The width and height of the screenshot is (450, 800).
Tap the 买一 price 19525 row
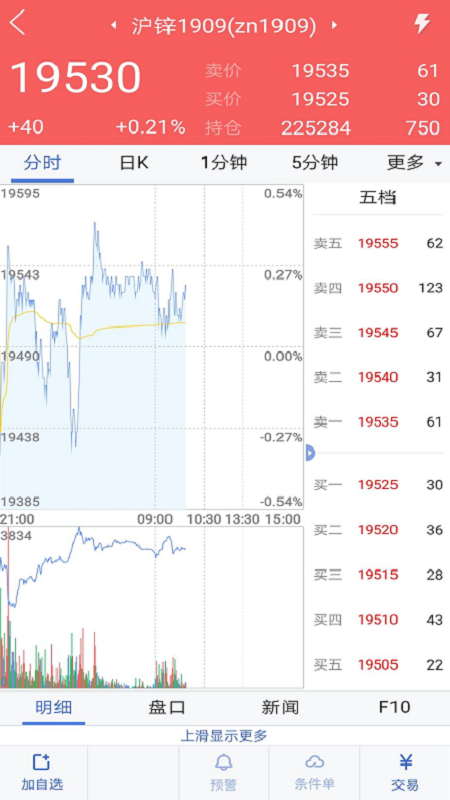378,485
